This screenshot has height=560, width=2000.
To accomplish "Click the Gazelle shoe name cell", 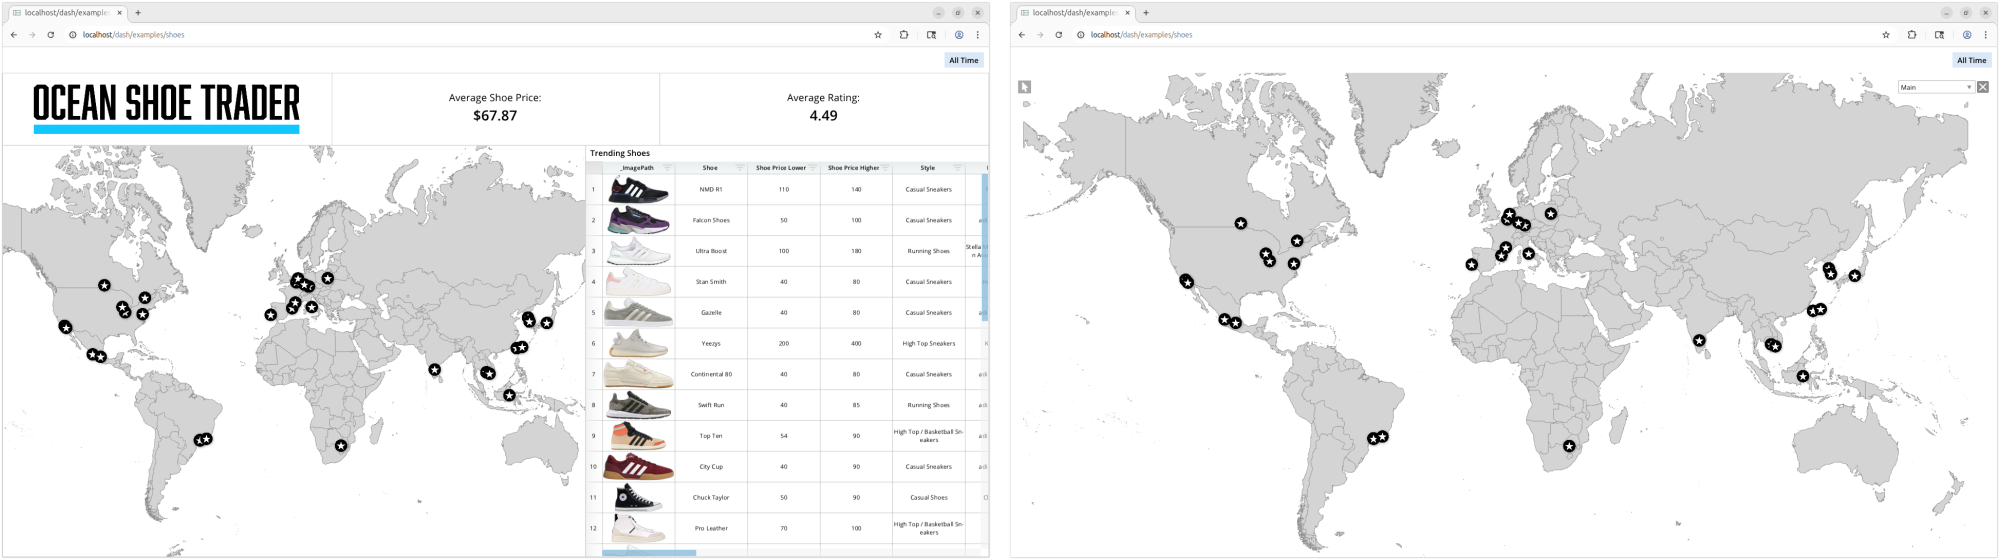I will pos(711,313).
